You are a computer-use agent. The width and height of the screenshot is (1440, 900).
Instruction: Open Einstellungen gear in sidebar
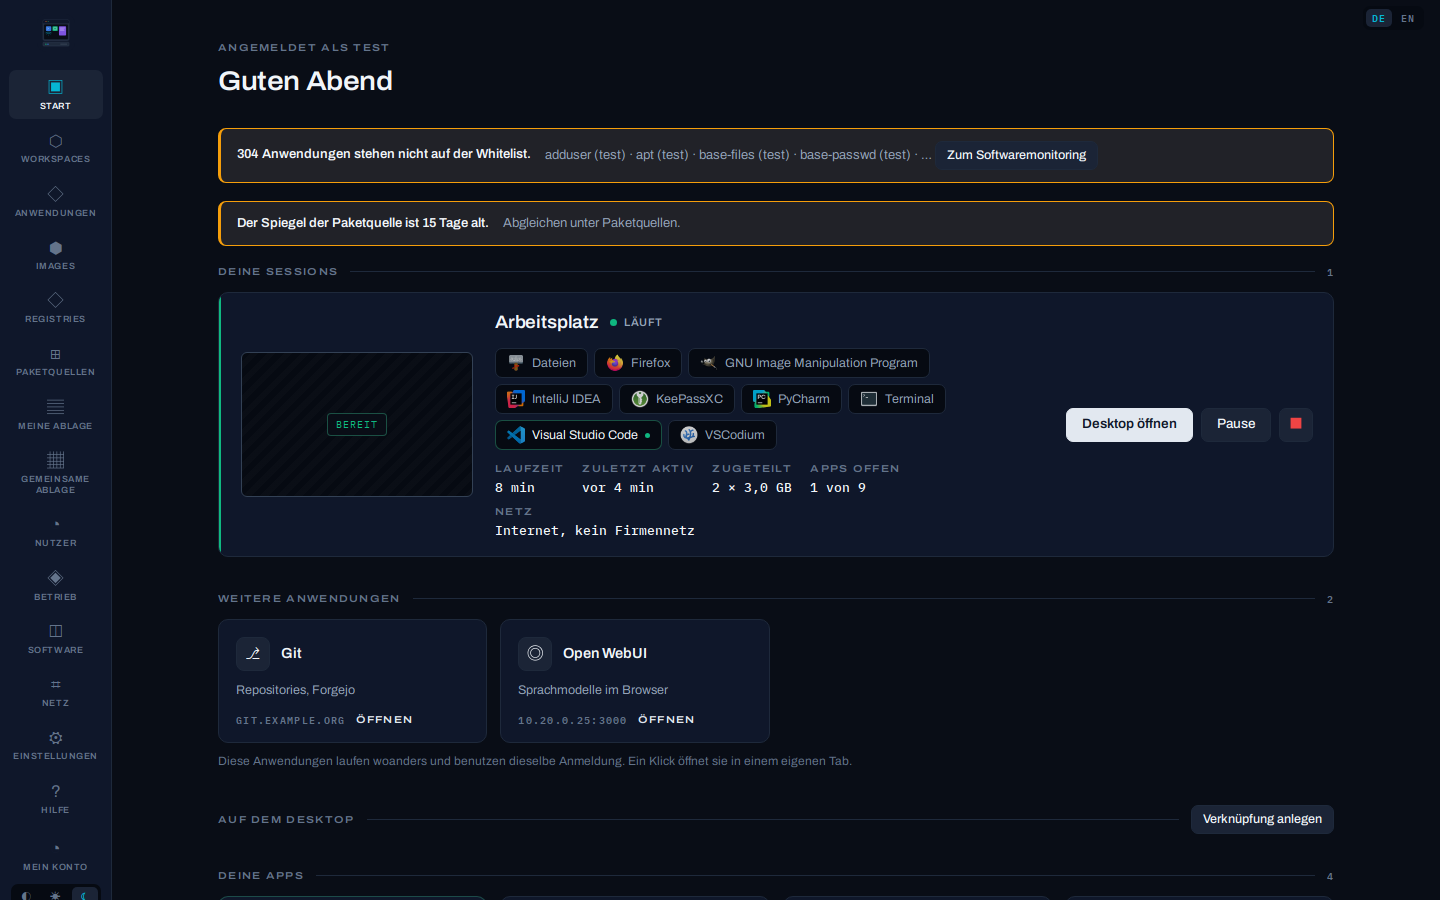pos(56,745)
